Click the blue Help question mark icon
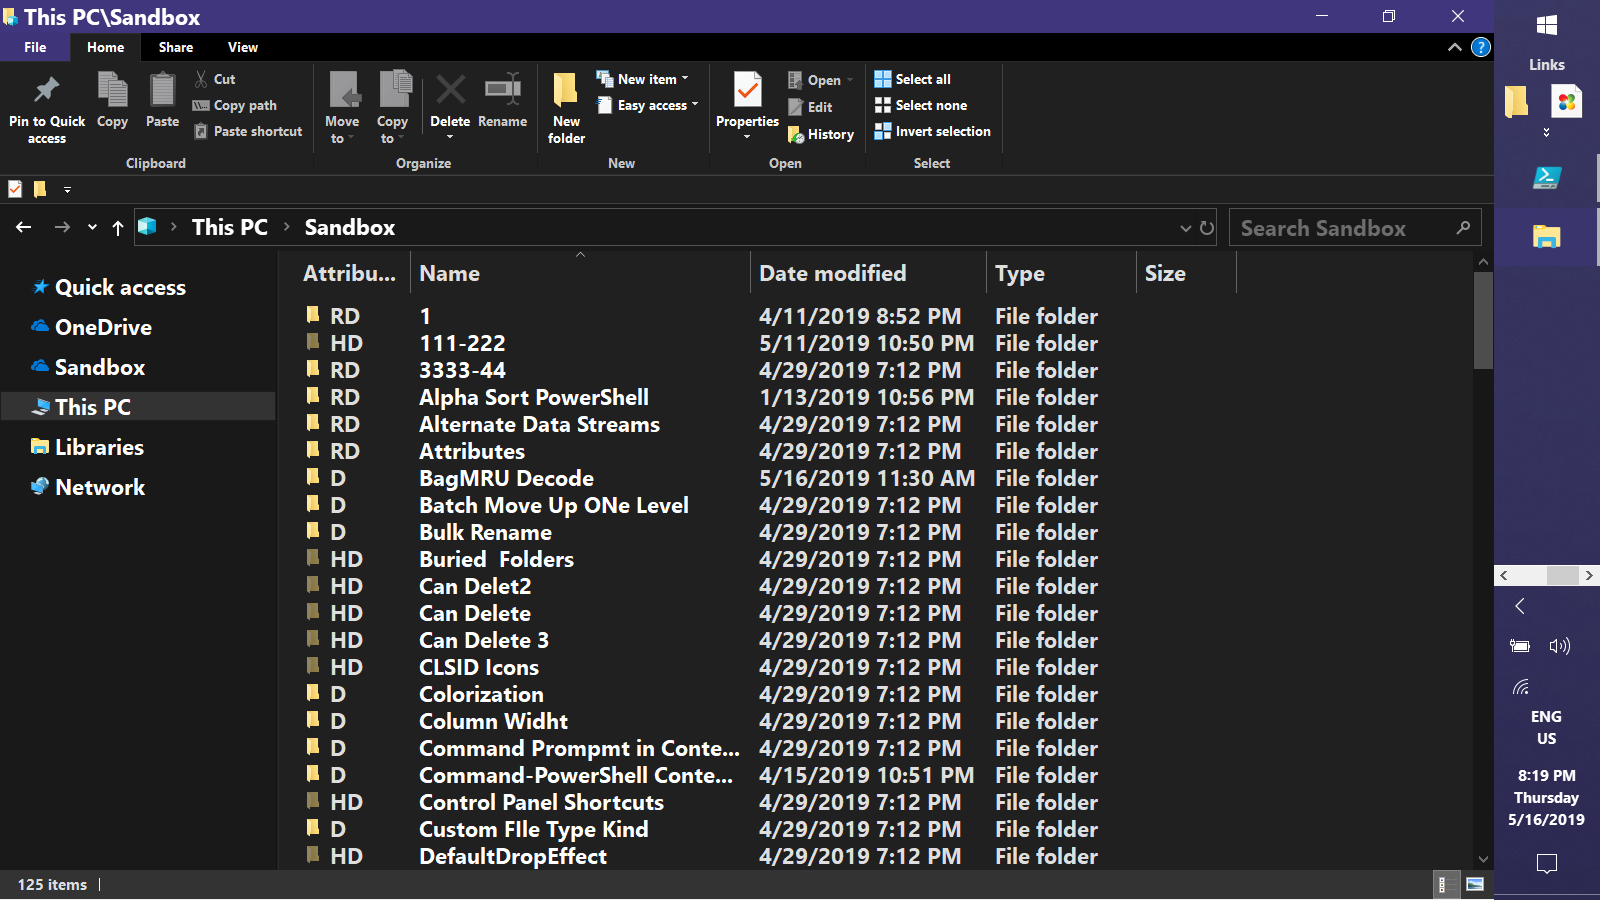The image size is (1600, 900). click(x=1481, y=47)
